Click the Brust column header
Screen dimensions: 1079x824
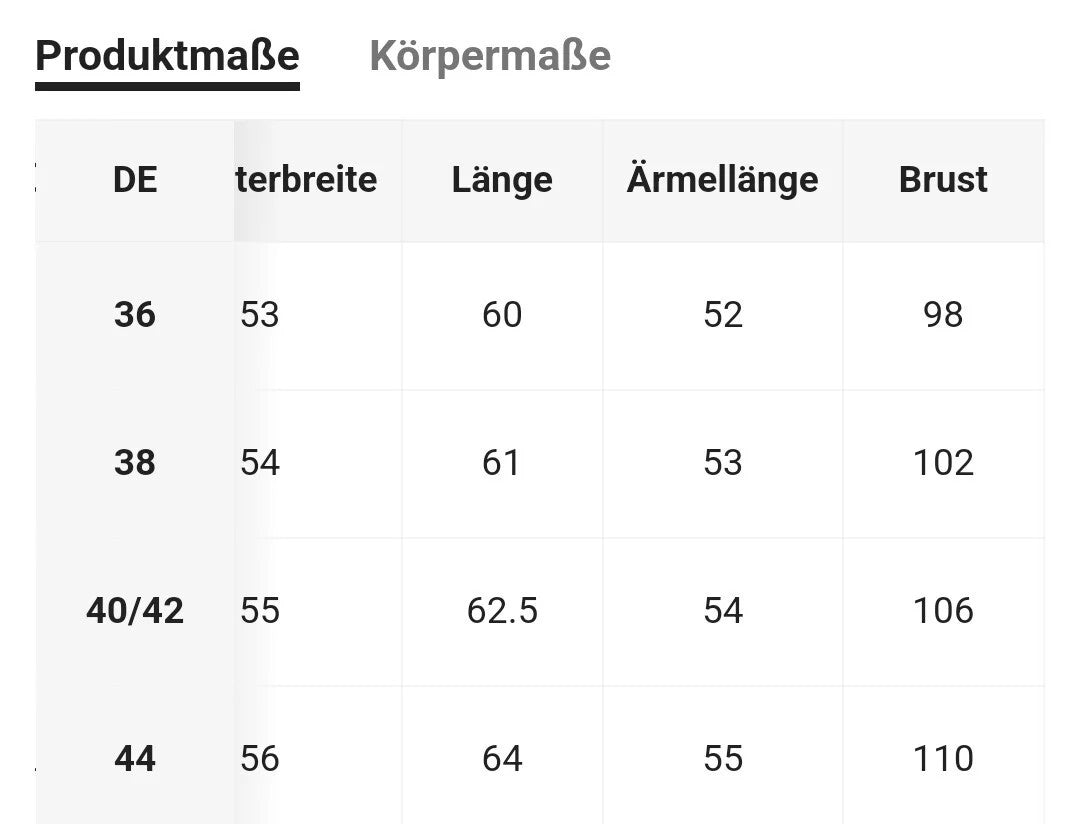pos(943,180)
